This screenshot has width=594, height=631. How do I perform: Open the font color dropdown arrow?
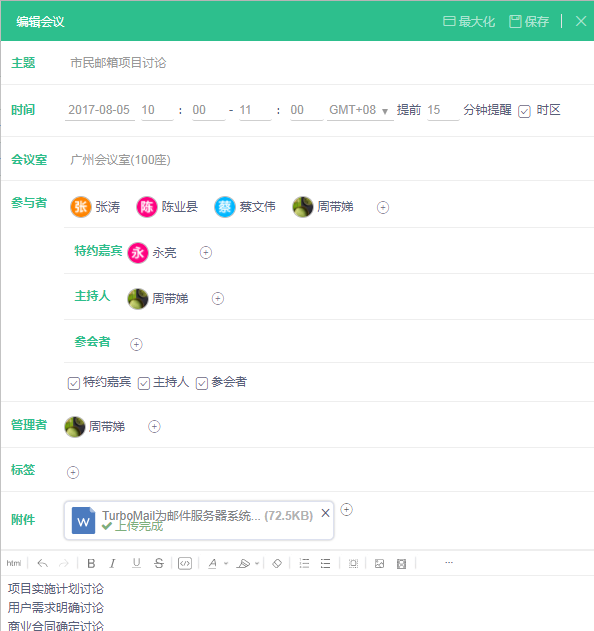[226, 563]
